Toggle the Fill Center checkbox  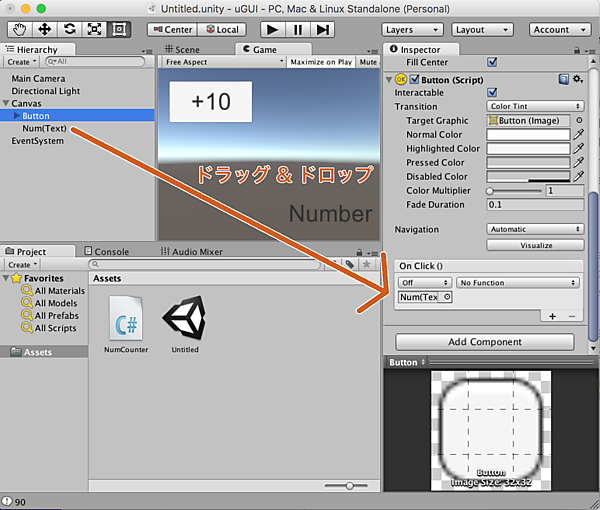[491, 62]
